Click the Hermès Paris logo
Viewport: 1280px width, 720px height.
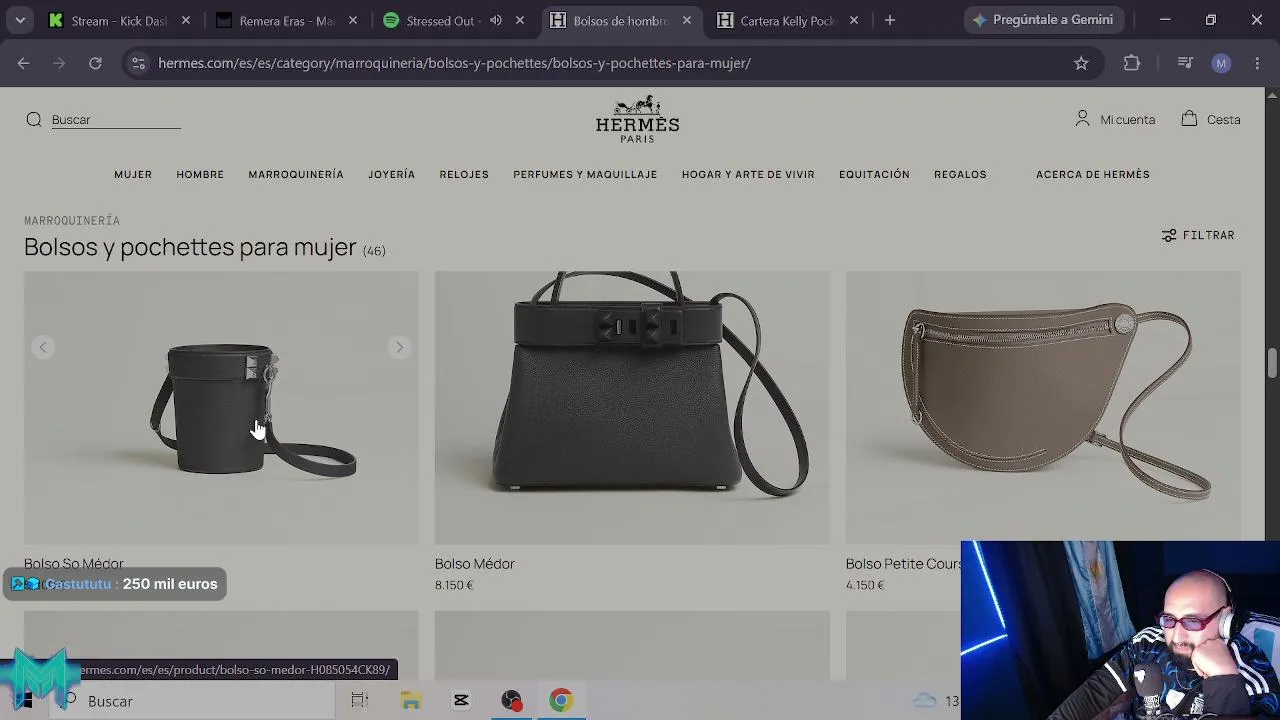[x=637, y=119]
